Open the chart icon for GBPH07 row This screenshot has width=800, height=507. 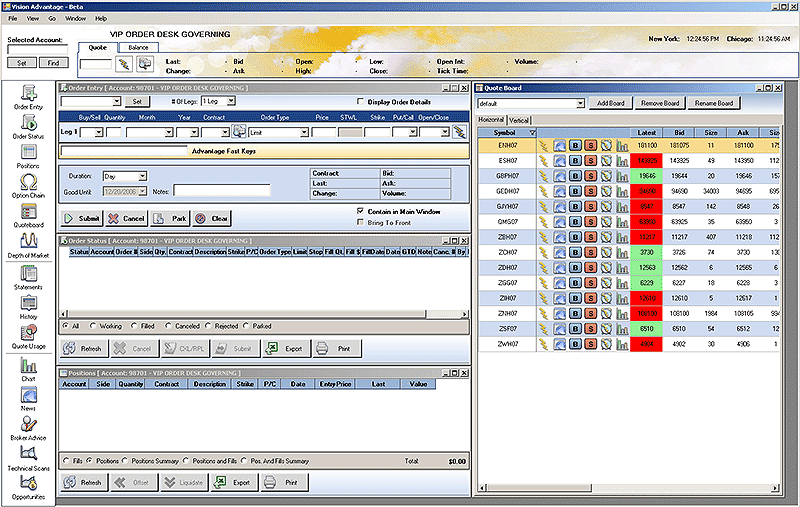621,176
